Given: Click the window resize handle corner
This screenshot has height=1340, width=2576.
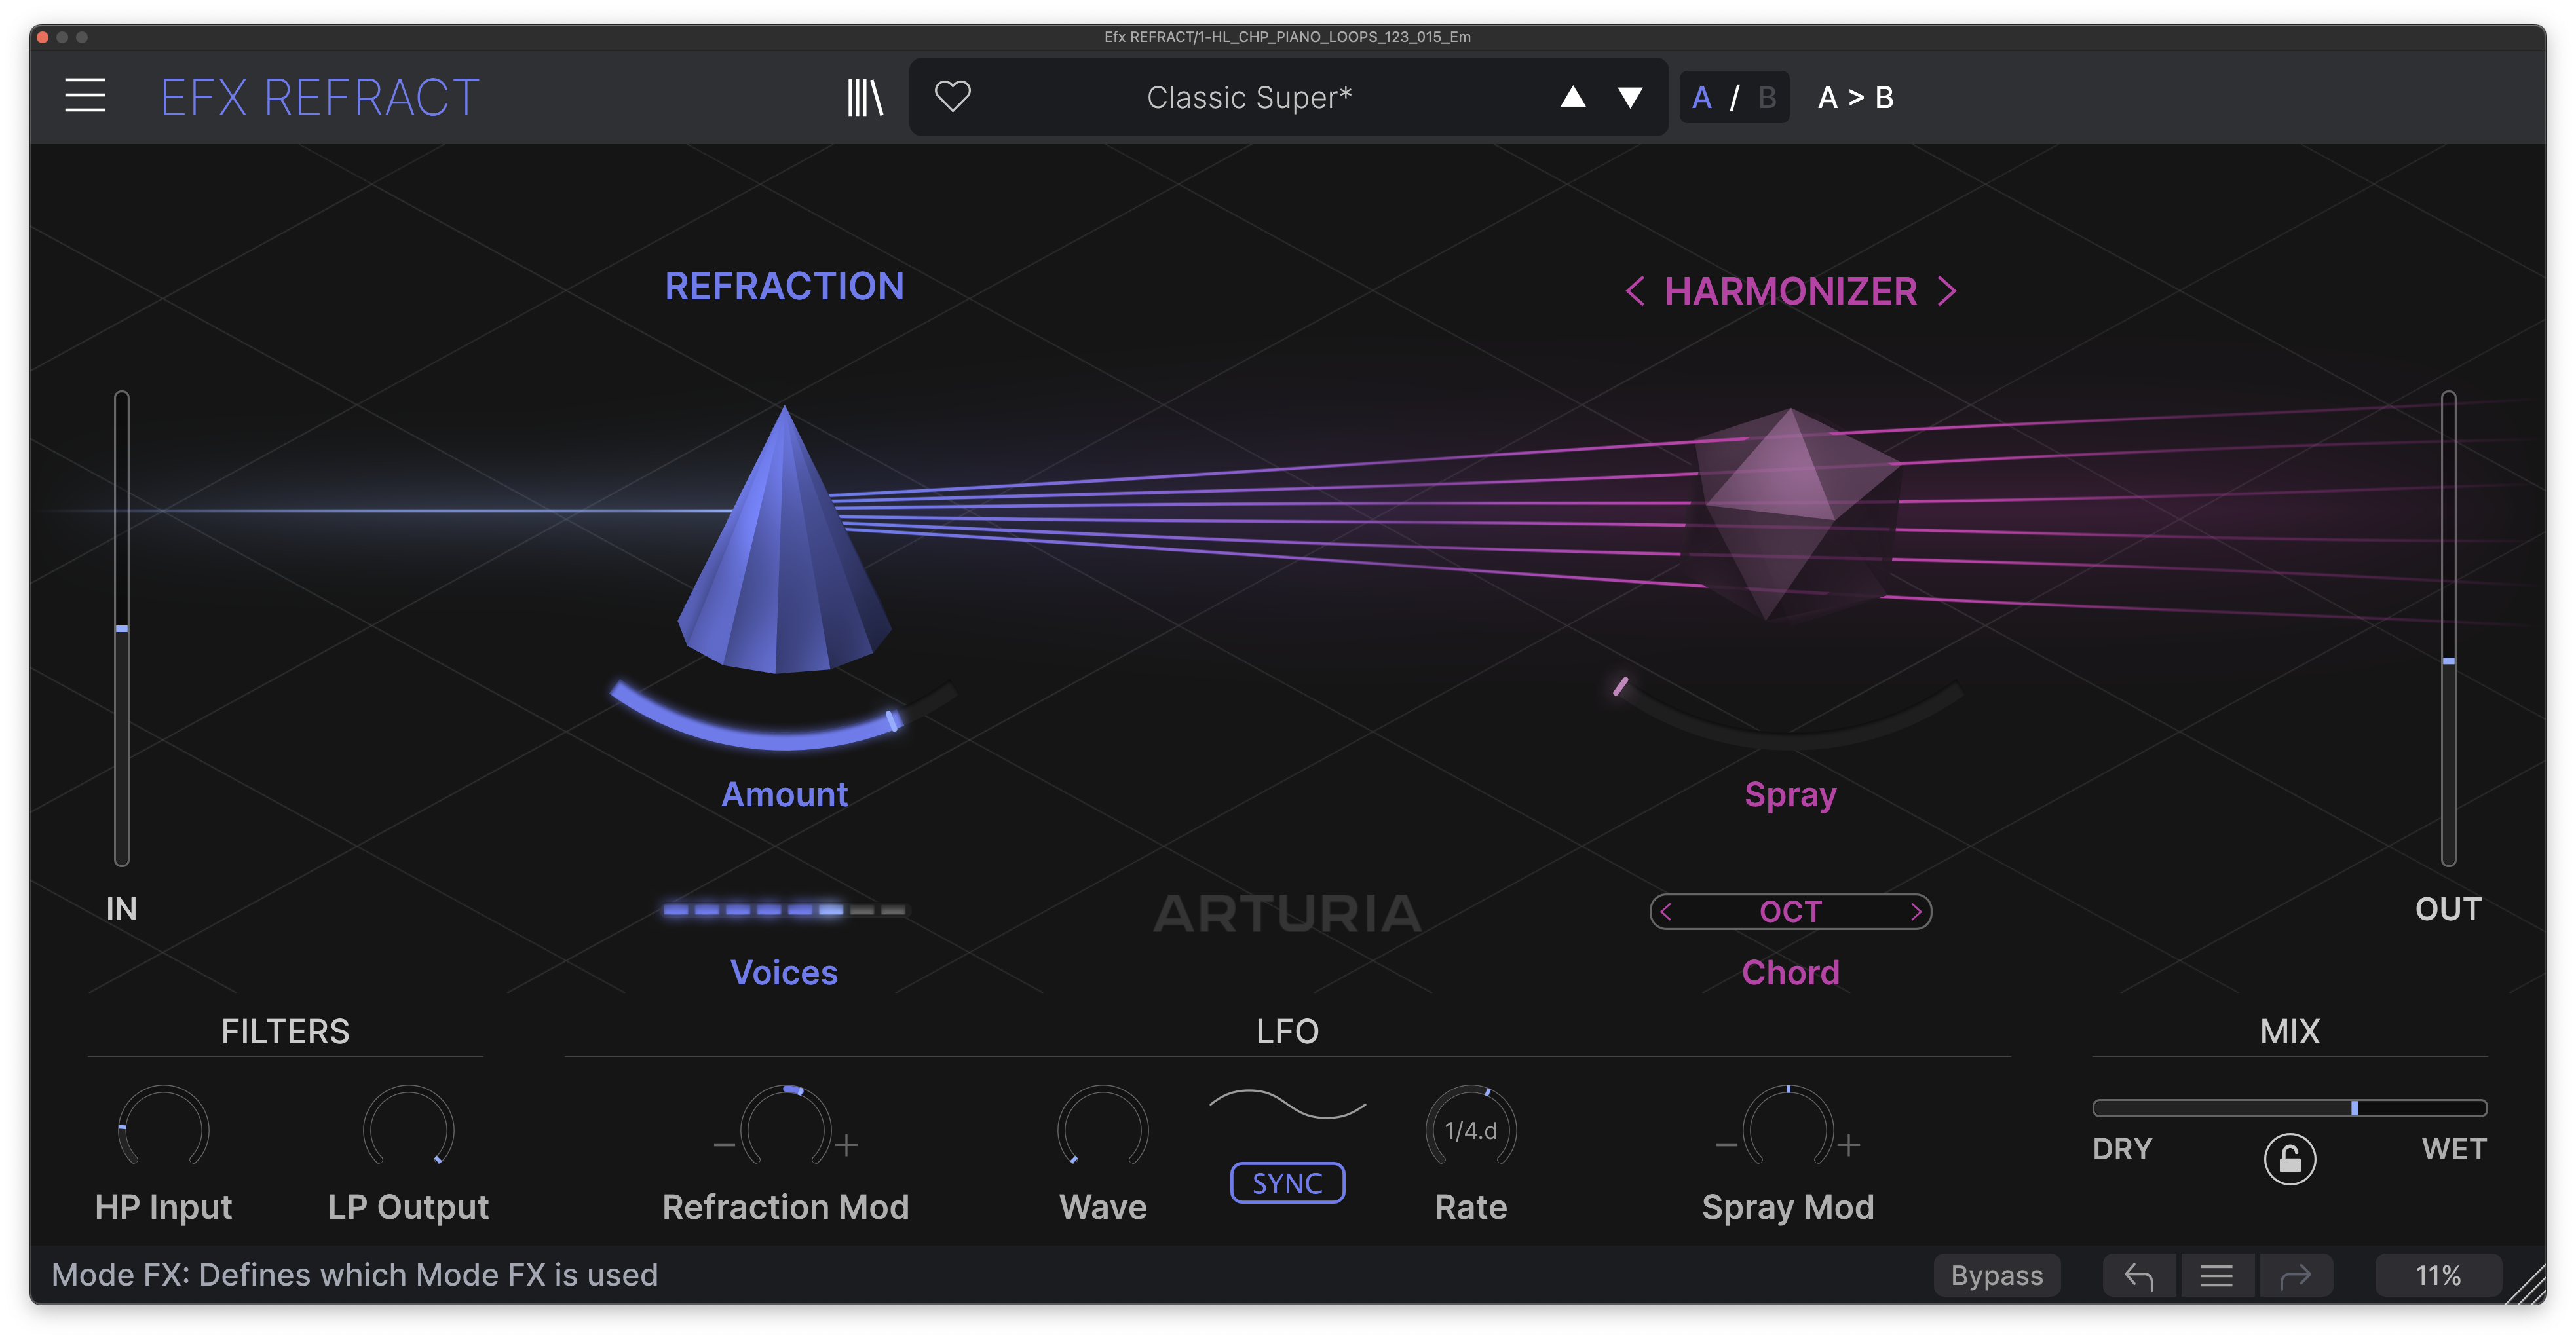Looking at the screenshot, I should click(x=2526, y=1285).
